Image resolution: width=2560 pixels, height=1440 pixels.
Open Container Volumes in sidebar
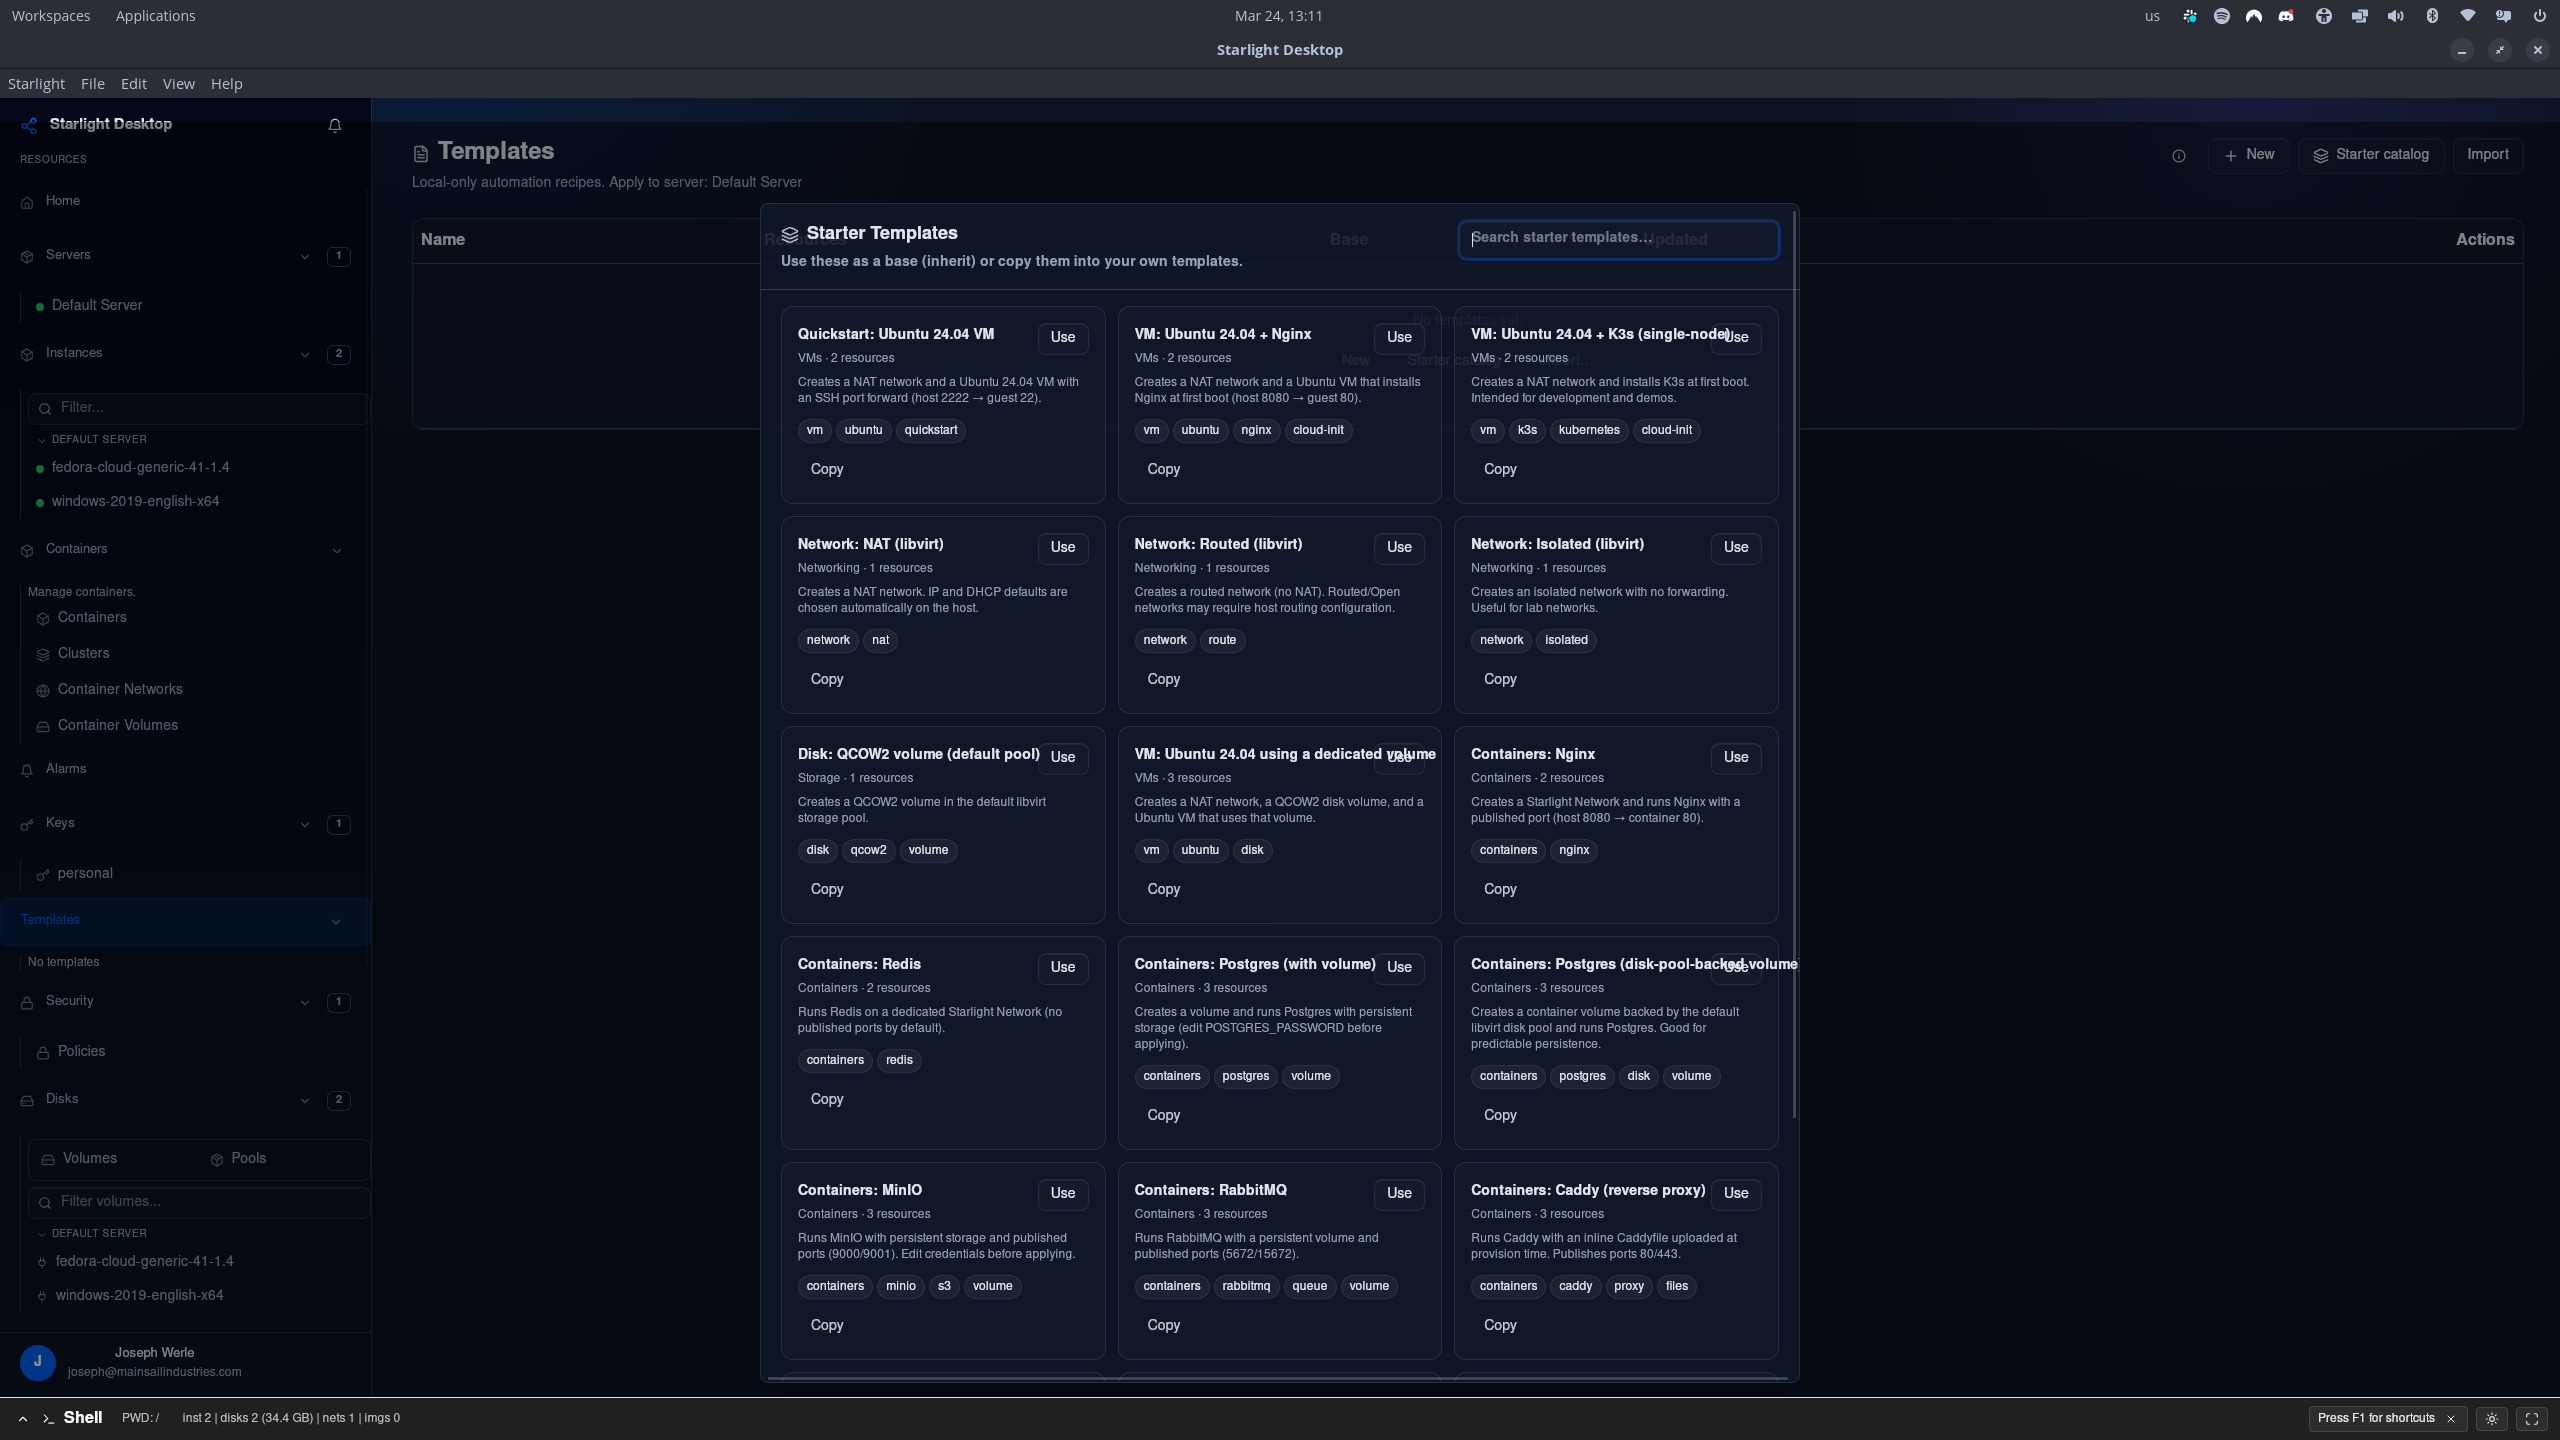click(x=118, y=725)
